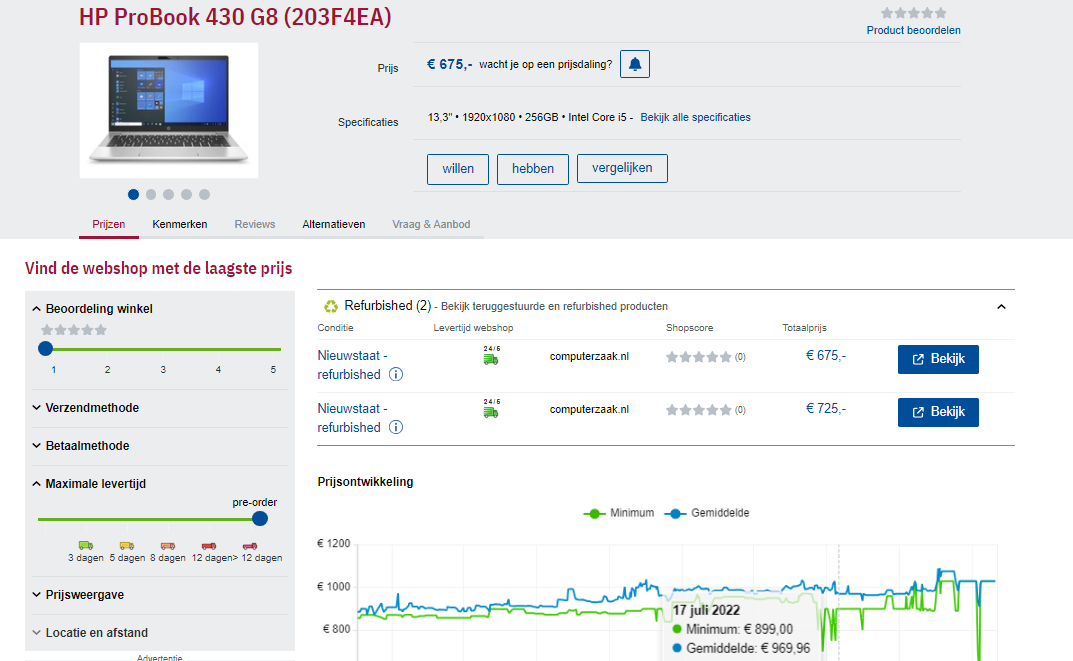Click the Prijsontwikkeling chart heading

tap(365, 482)
